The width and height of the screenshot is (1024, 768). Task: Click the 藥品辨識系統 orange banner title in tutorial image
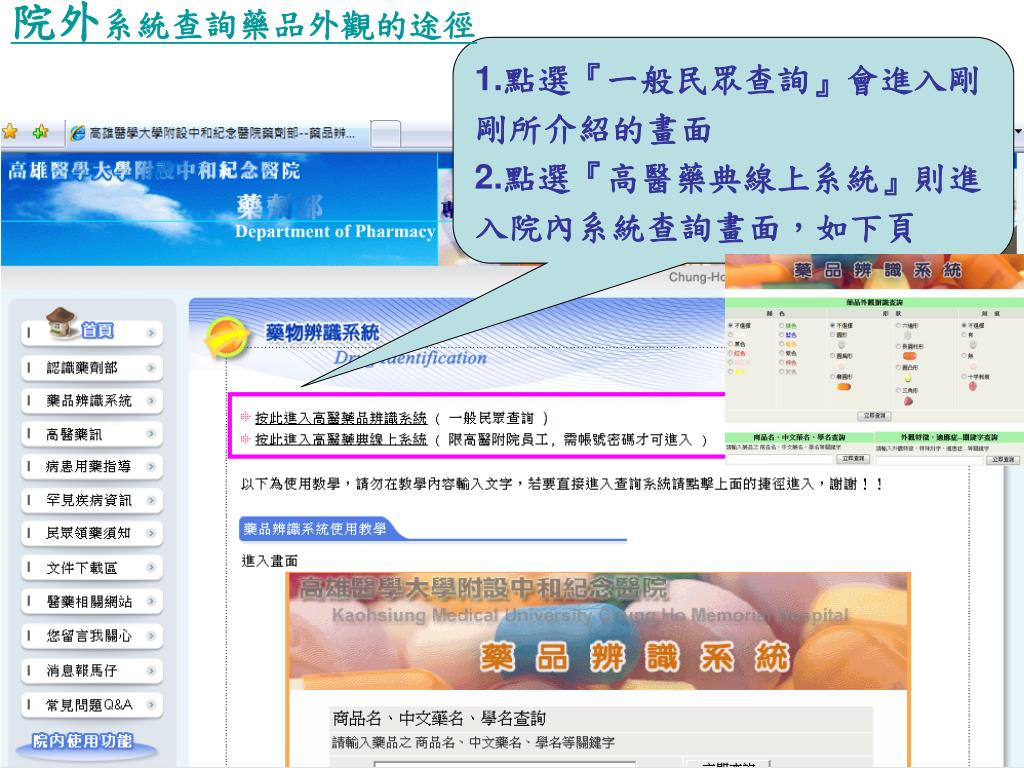pos(634,656)
